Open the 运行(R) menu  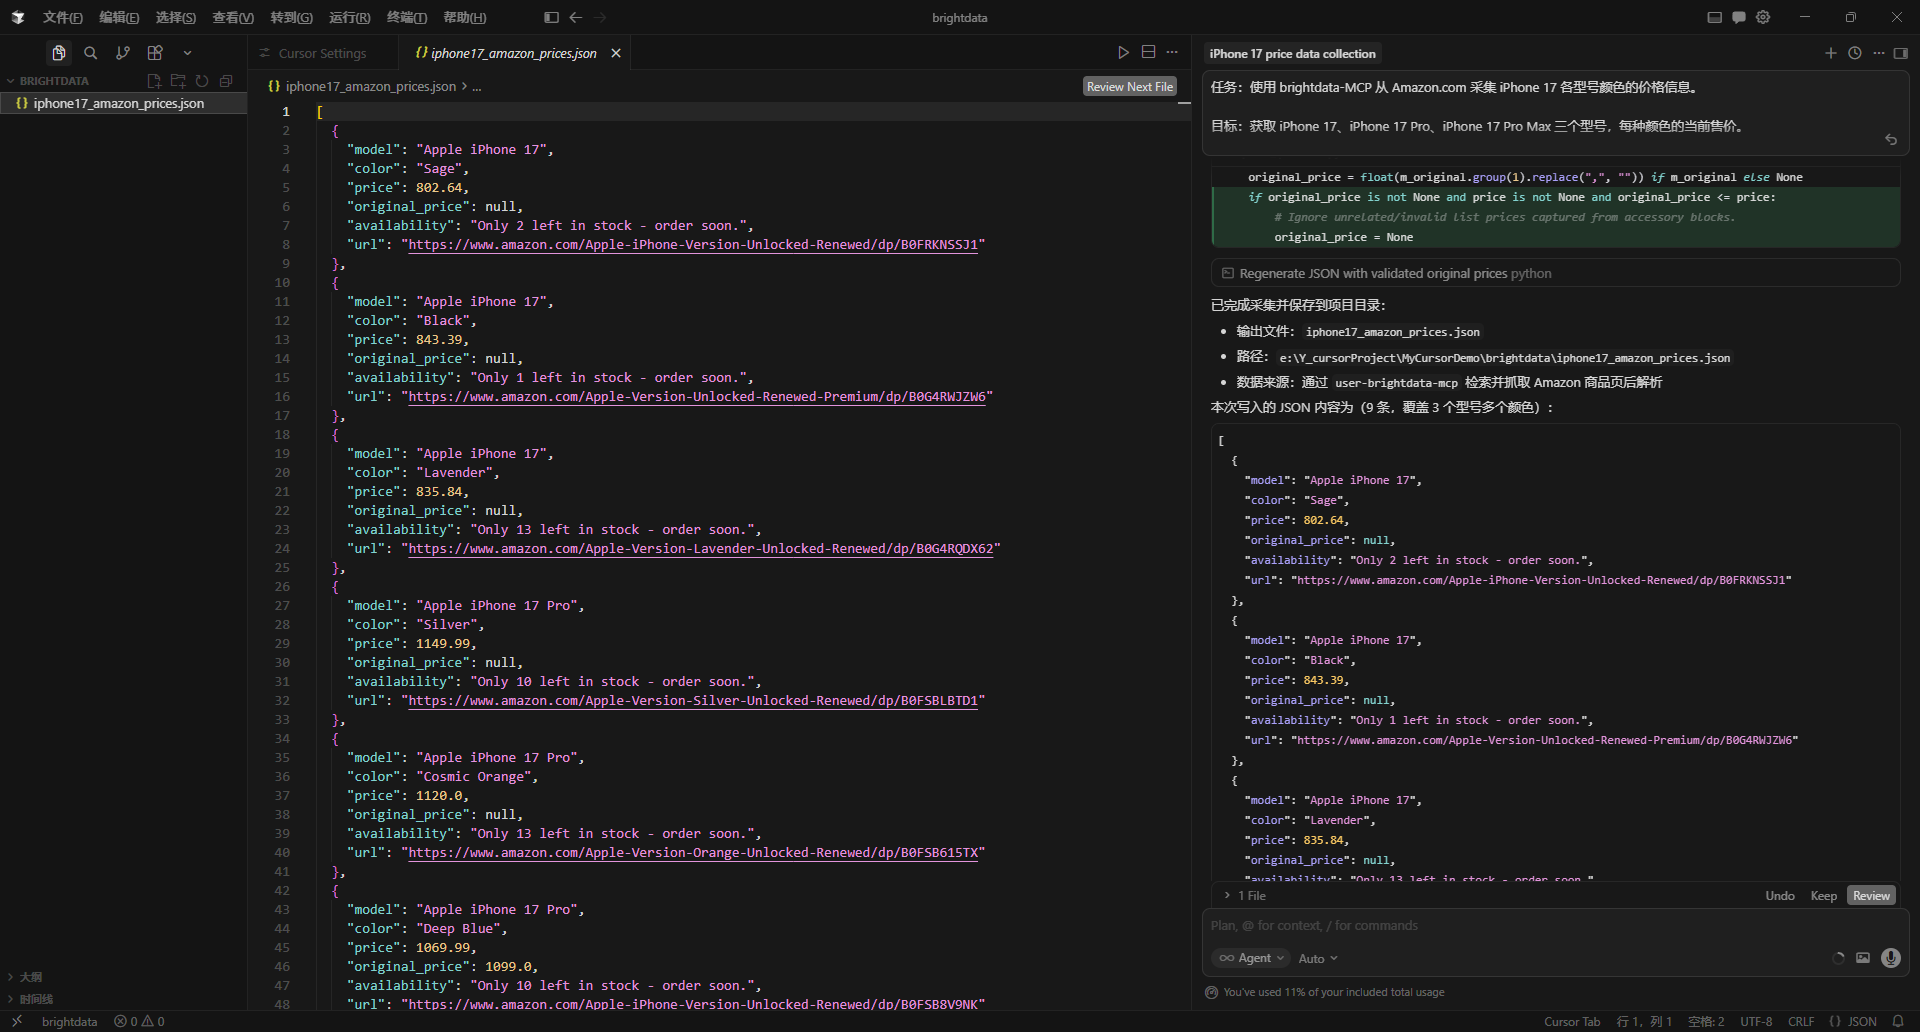pos(349,18)
